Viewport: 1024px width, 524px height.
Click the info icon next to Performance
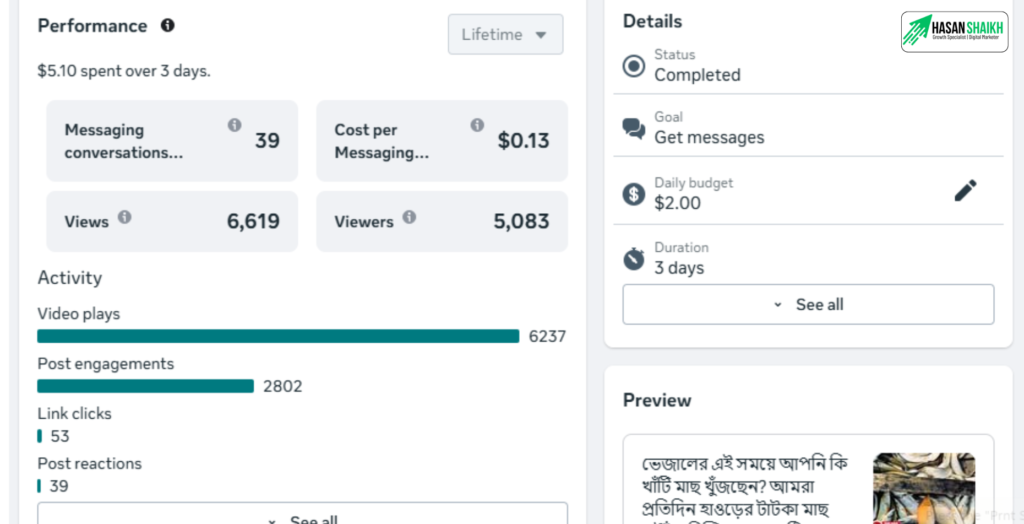click(x=168, y=25)
